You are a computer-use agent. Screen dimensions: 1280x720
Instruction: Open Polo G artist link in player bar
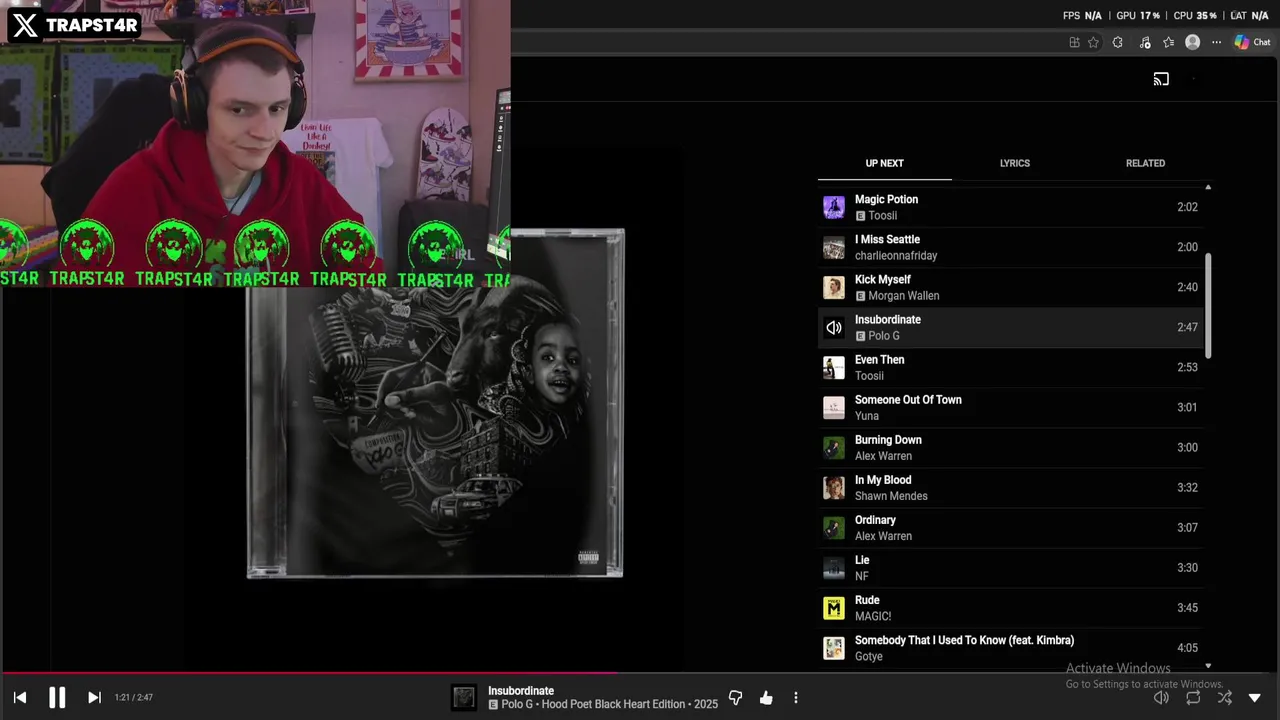(517, 704)
